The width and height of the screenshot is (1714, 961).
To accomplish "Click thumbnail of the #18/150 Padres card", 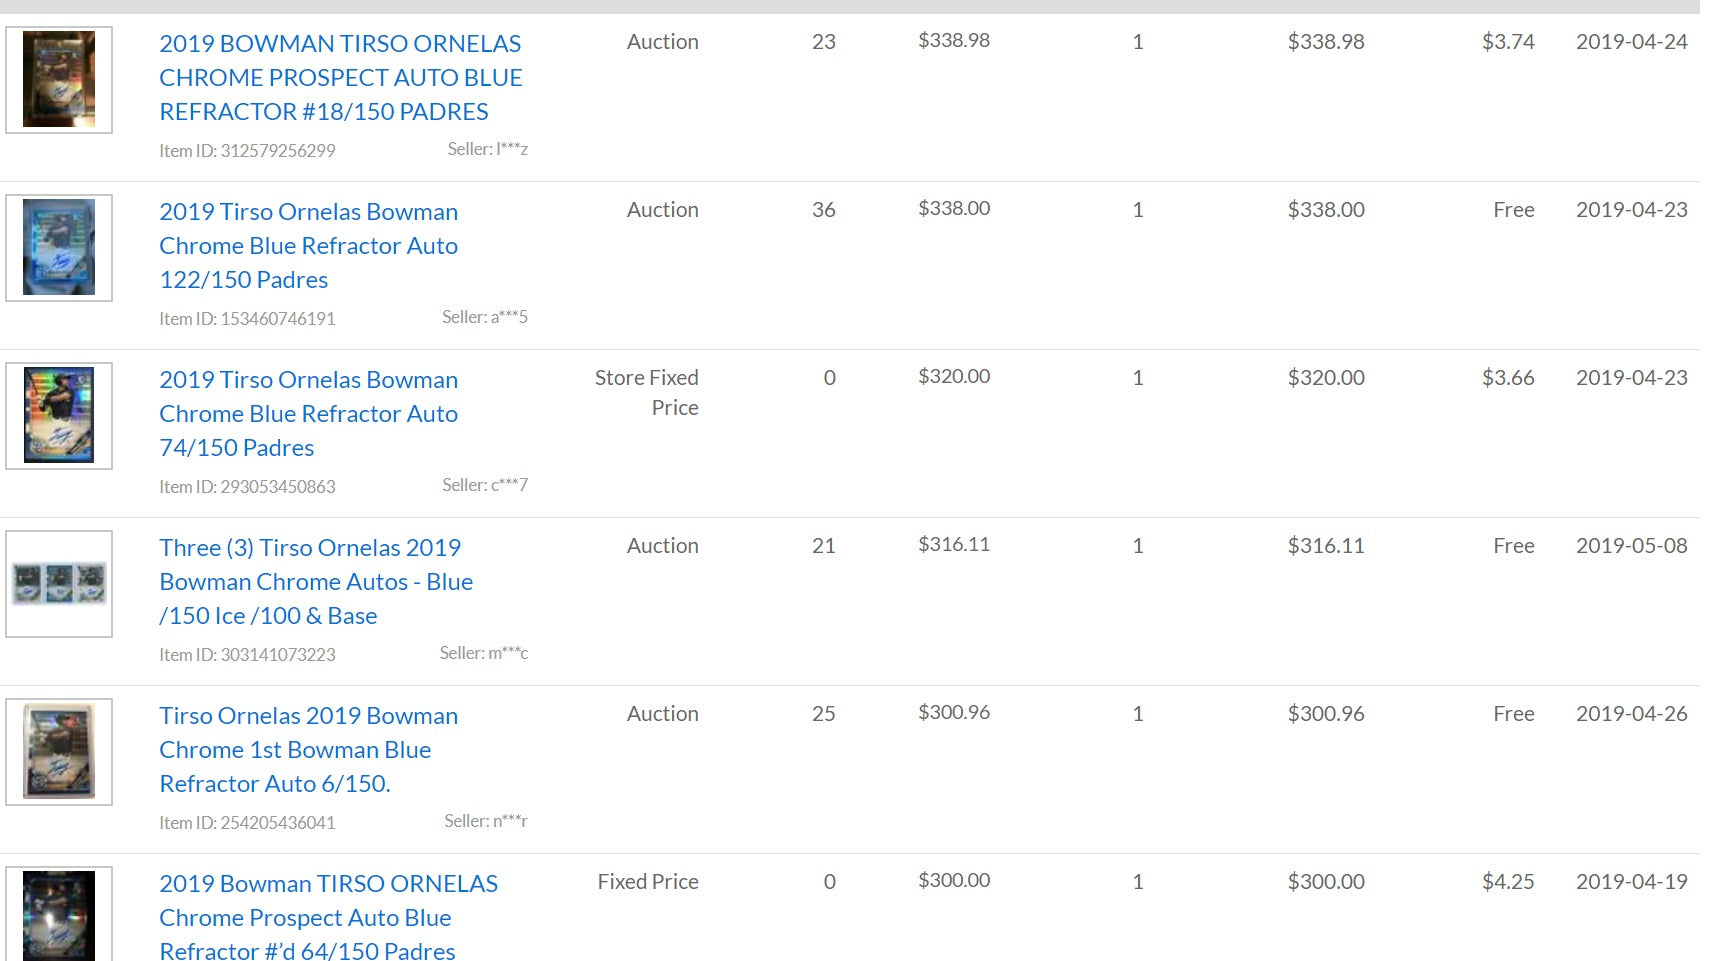I will click(59, 79).
